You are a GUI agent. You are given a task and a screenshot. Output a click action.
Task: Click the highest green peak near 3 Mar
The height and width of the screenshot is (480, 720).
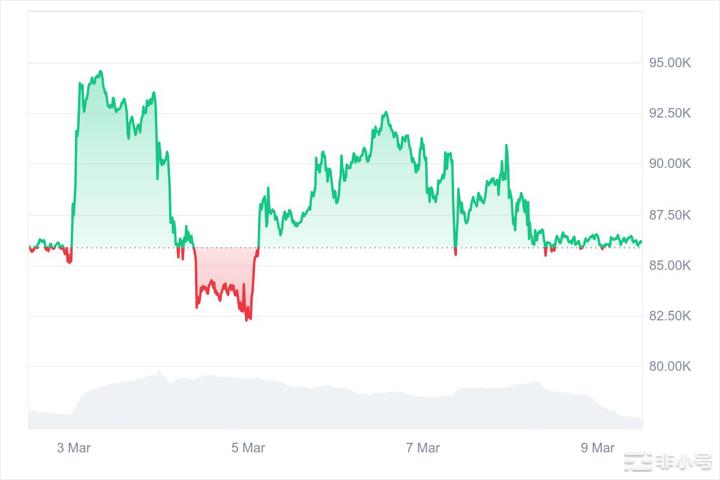point(100,72)
